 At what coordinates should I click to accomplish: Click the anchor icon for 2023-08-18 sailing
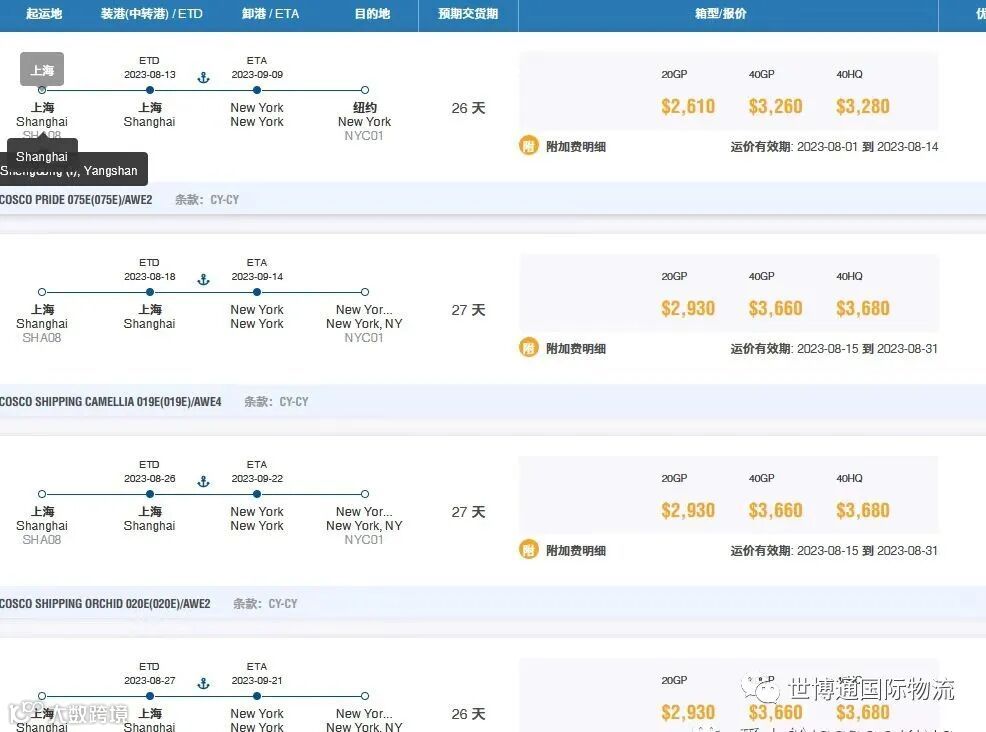tap(203, 279)
